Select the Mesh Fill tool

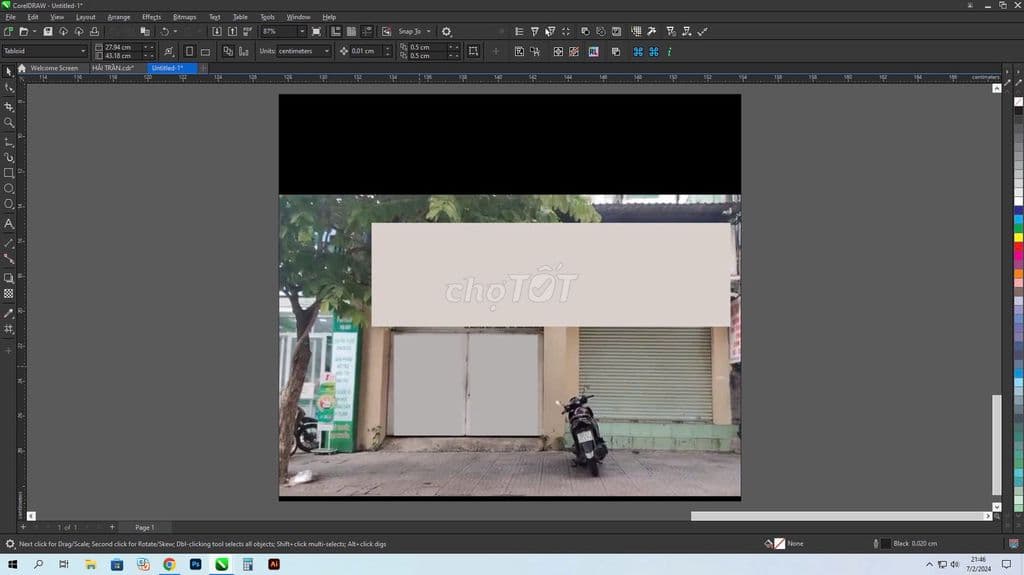pos(8,329)
